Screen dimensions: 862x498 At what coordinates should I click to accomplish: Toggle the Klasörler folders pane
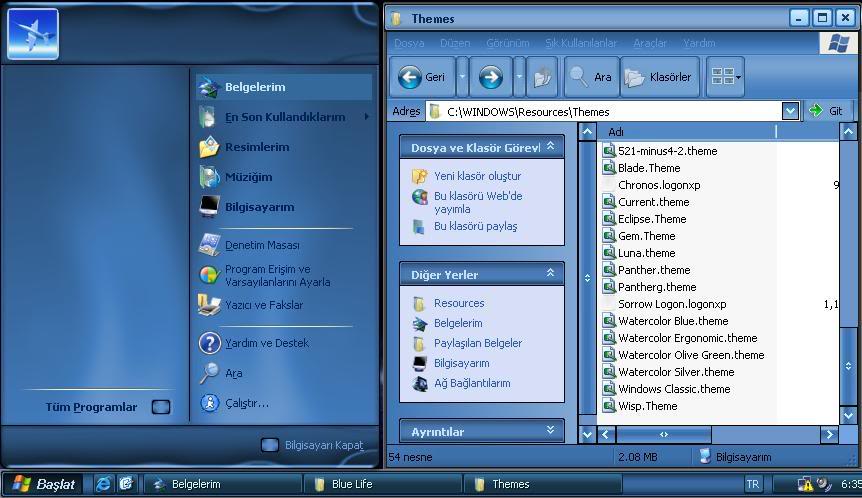(x=660, y=77)
